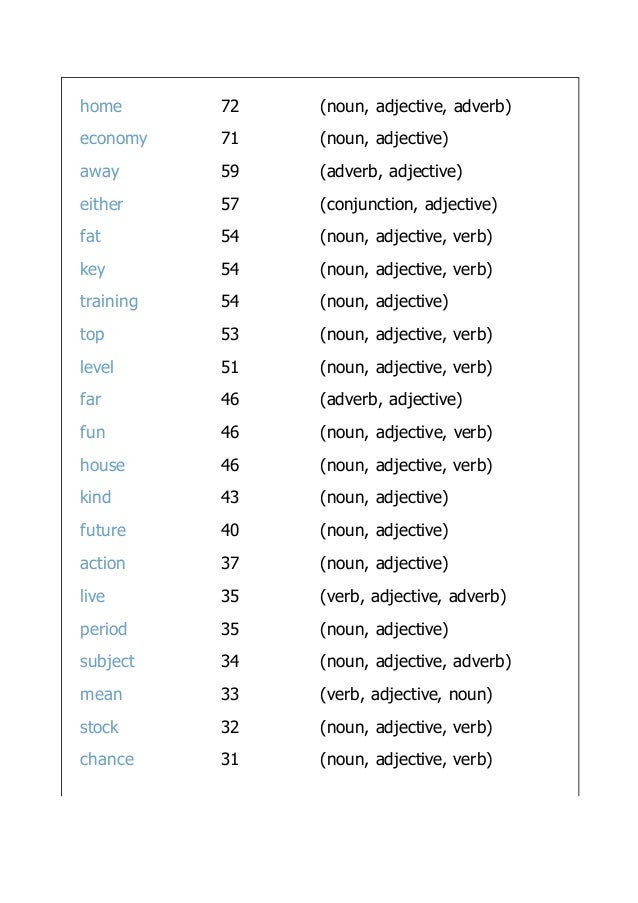
Task: Follow the 'away' word link
Action: coord(100,172)
